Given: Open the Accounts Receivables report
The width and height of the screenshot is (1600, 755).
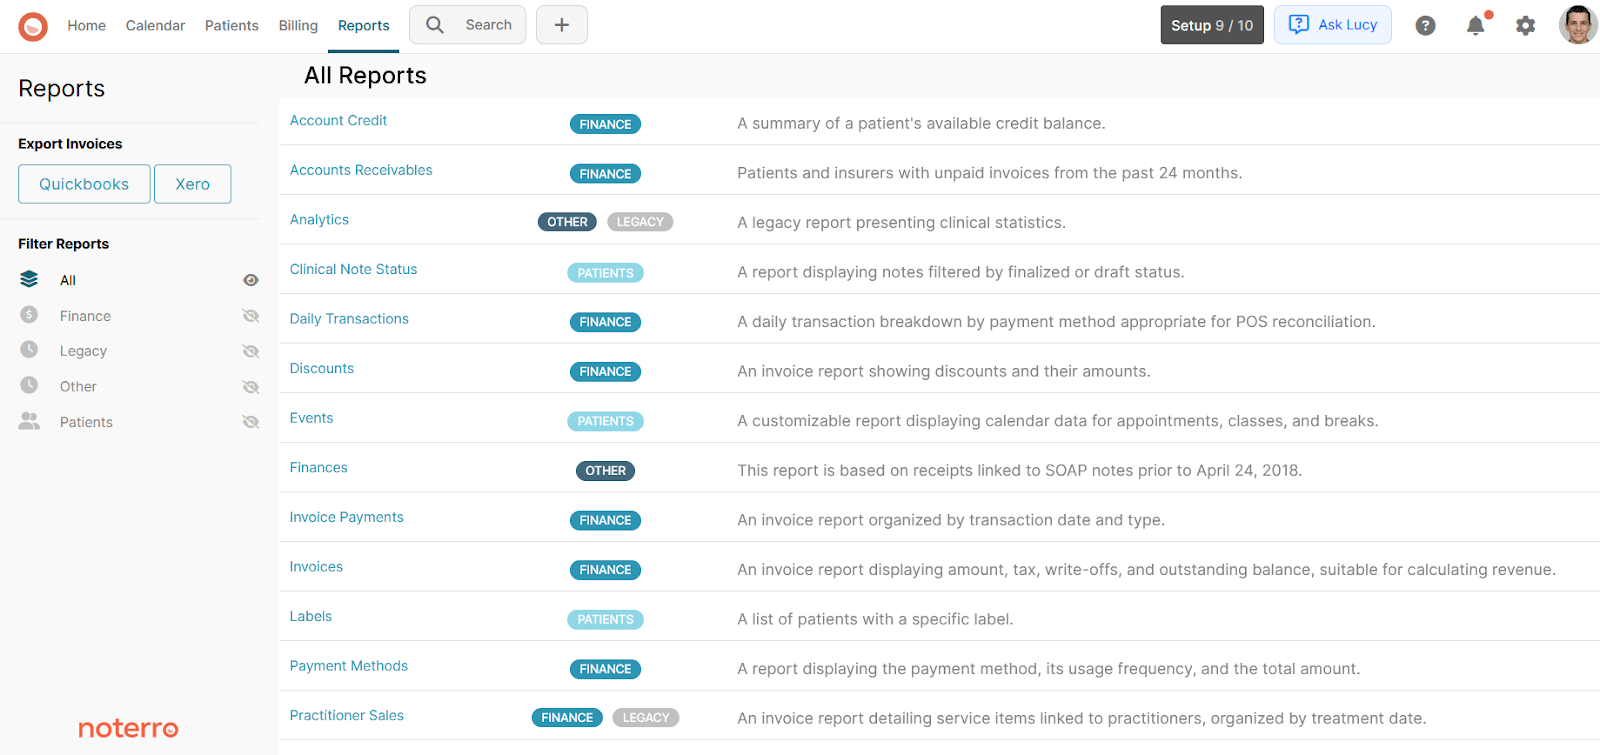Looking at the screenshot, I should click(x=361, y=170).
